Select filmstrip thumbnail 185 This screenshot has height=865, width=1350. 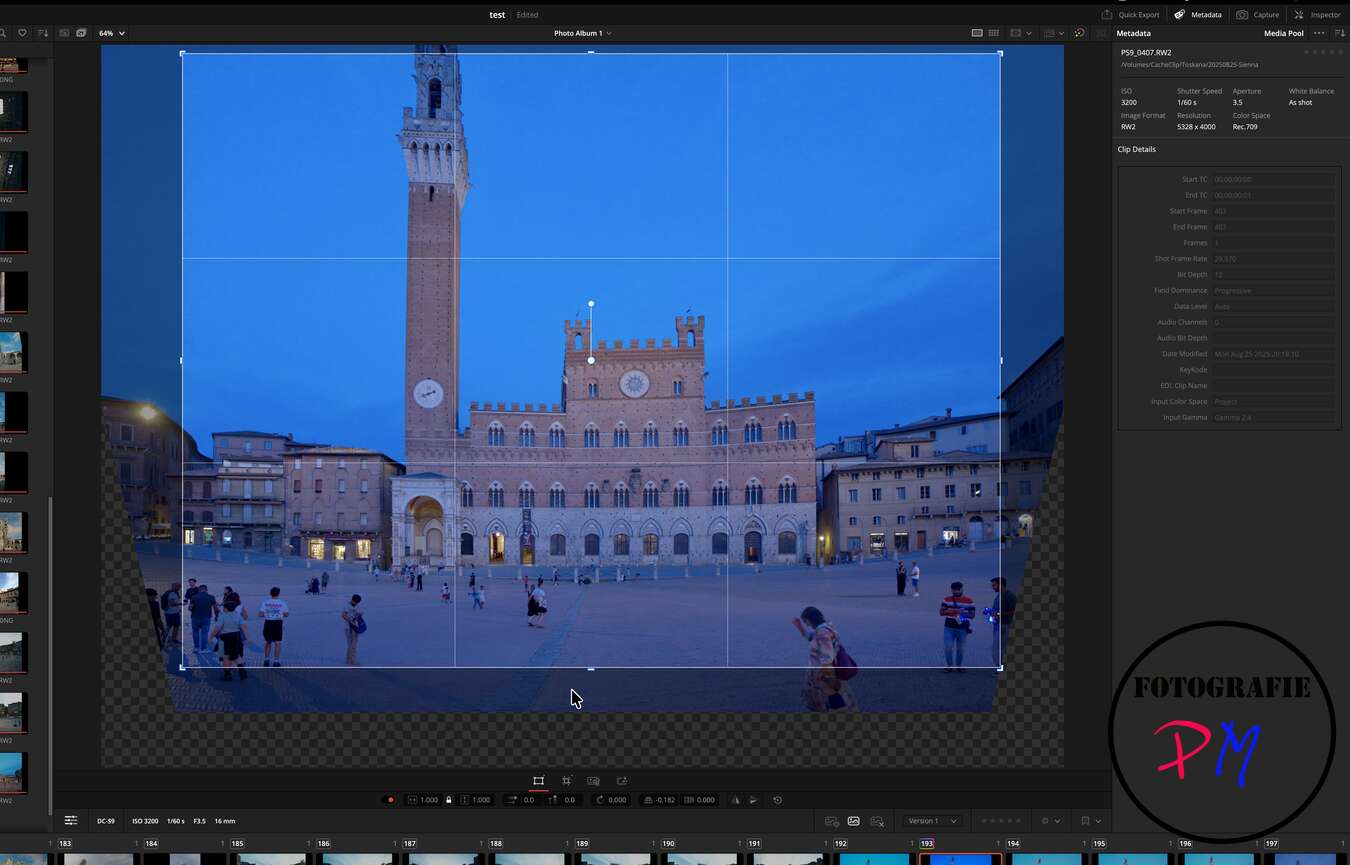pyautogui.click(x=271, y=859)
